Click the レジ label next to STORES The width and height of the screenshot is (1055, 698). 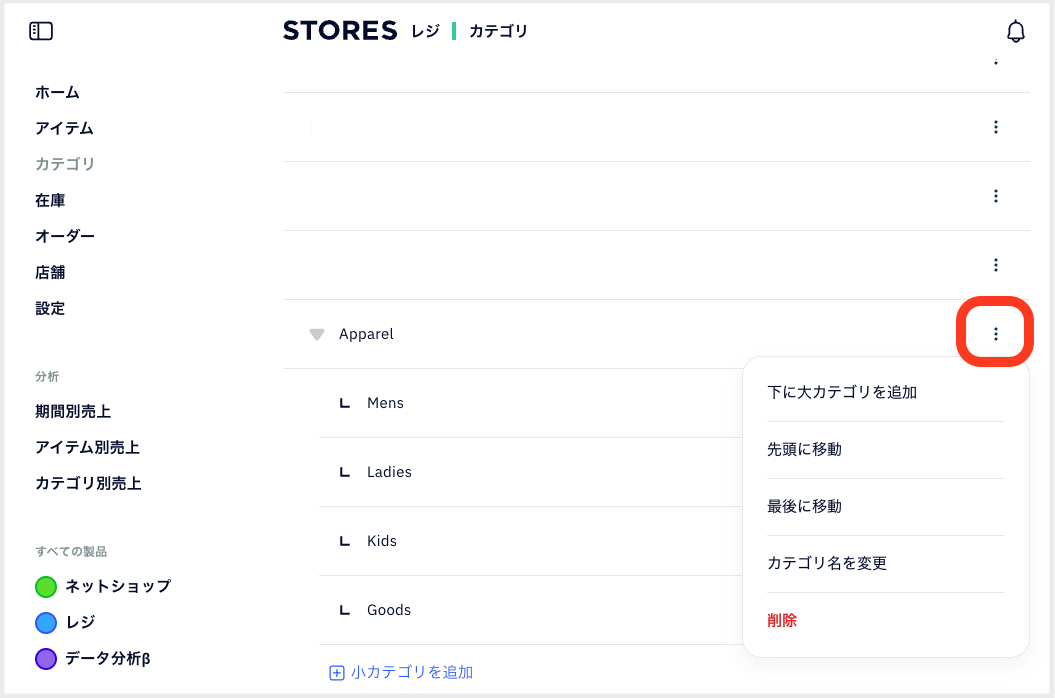click(425, 31)
